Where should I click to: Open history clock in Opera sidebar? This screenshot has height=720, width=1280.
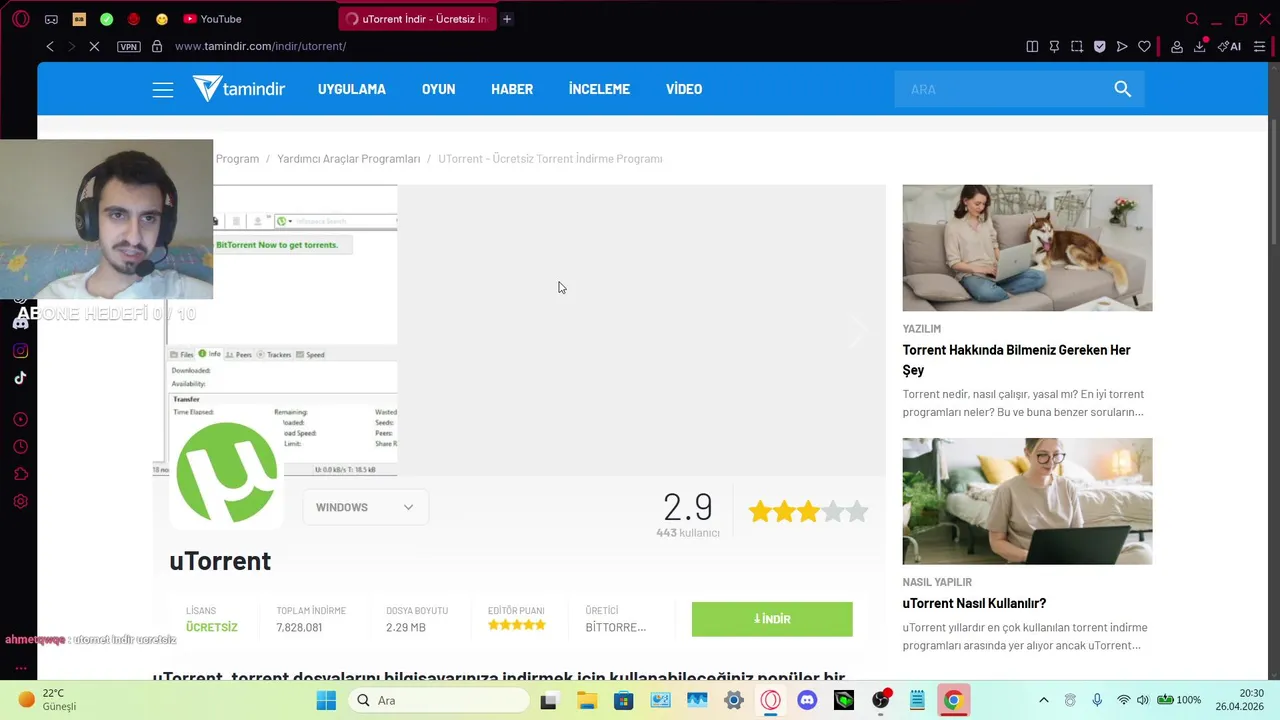click(20, 447)
